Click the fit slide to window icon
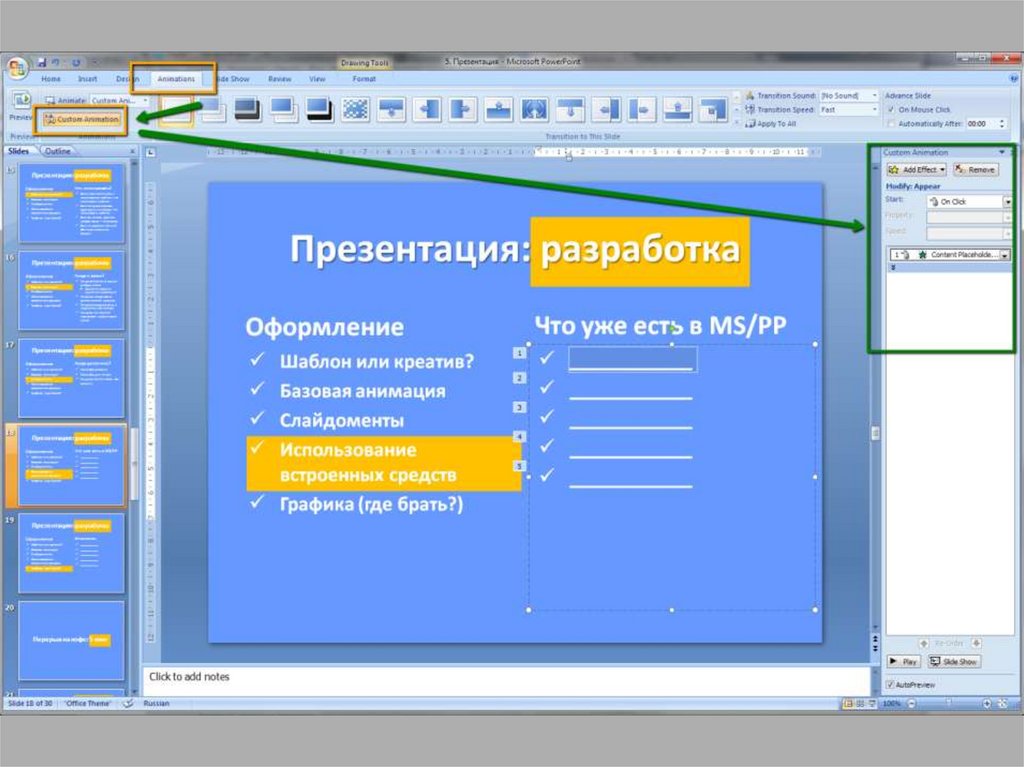The width and height of the screenshot is (1024, 767). [1003, 704]
